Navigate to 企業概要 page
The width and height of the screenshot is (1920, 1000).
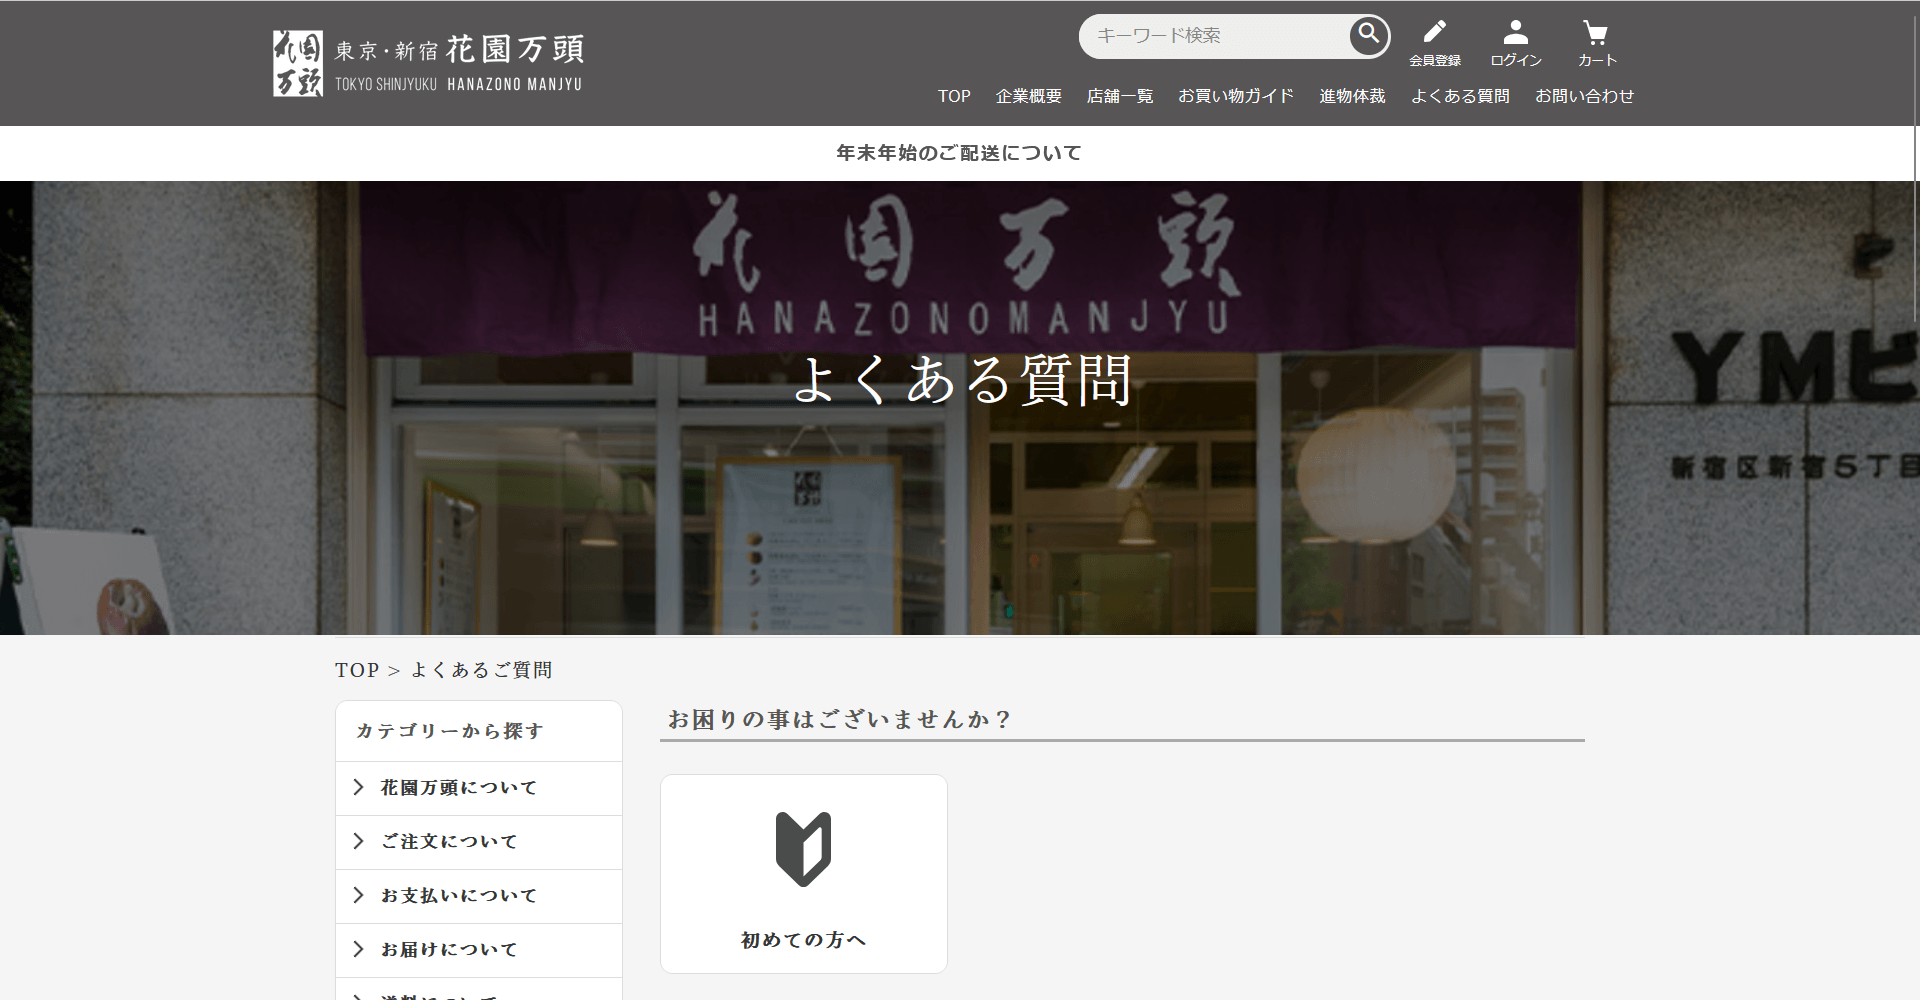pyautogui.click(x=1029, y=96)
